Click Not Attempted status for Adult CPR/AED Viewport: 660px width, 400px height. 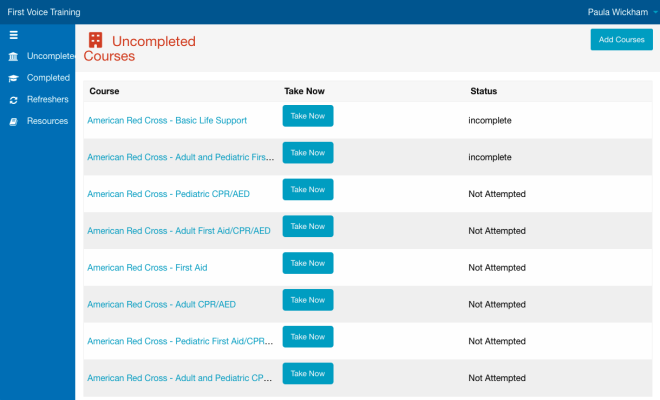pyautogui.click(x=497, y=304)
